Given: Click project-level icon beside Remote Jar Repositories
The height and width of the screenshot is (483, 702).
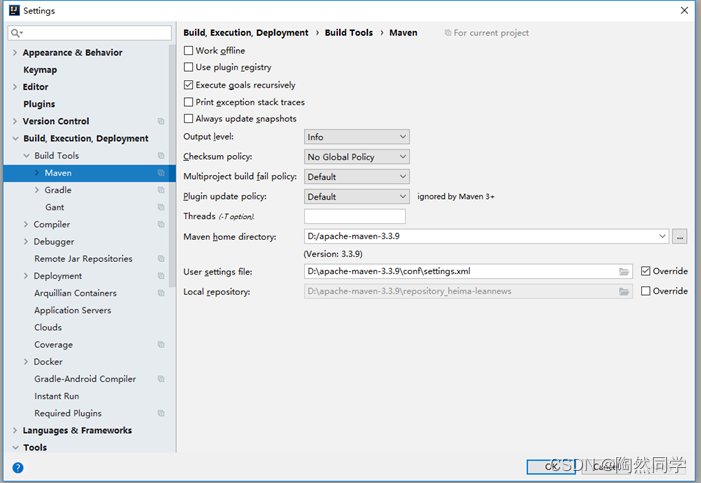Looking at the screenshot, I should (161, 259).
